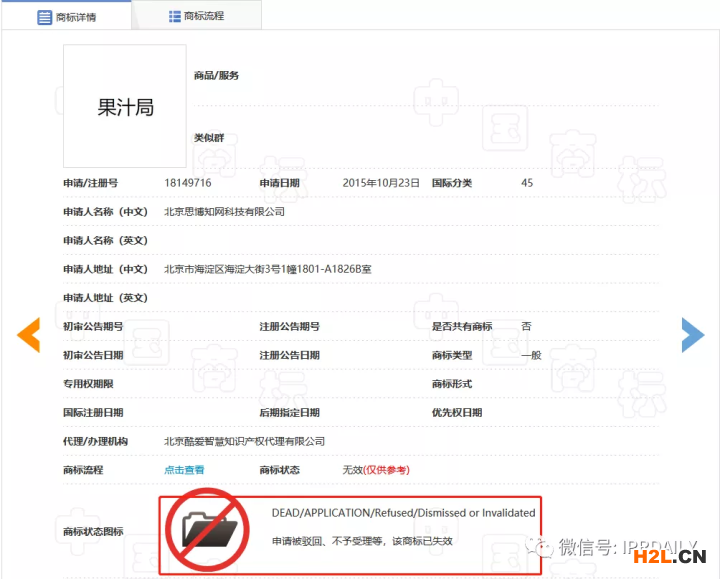720x579 pixels.
Task: Click the 商品/服务 label
Action: tap(216, 75)
